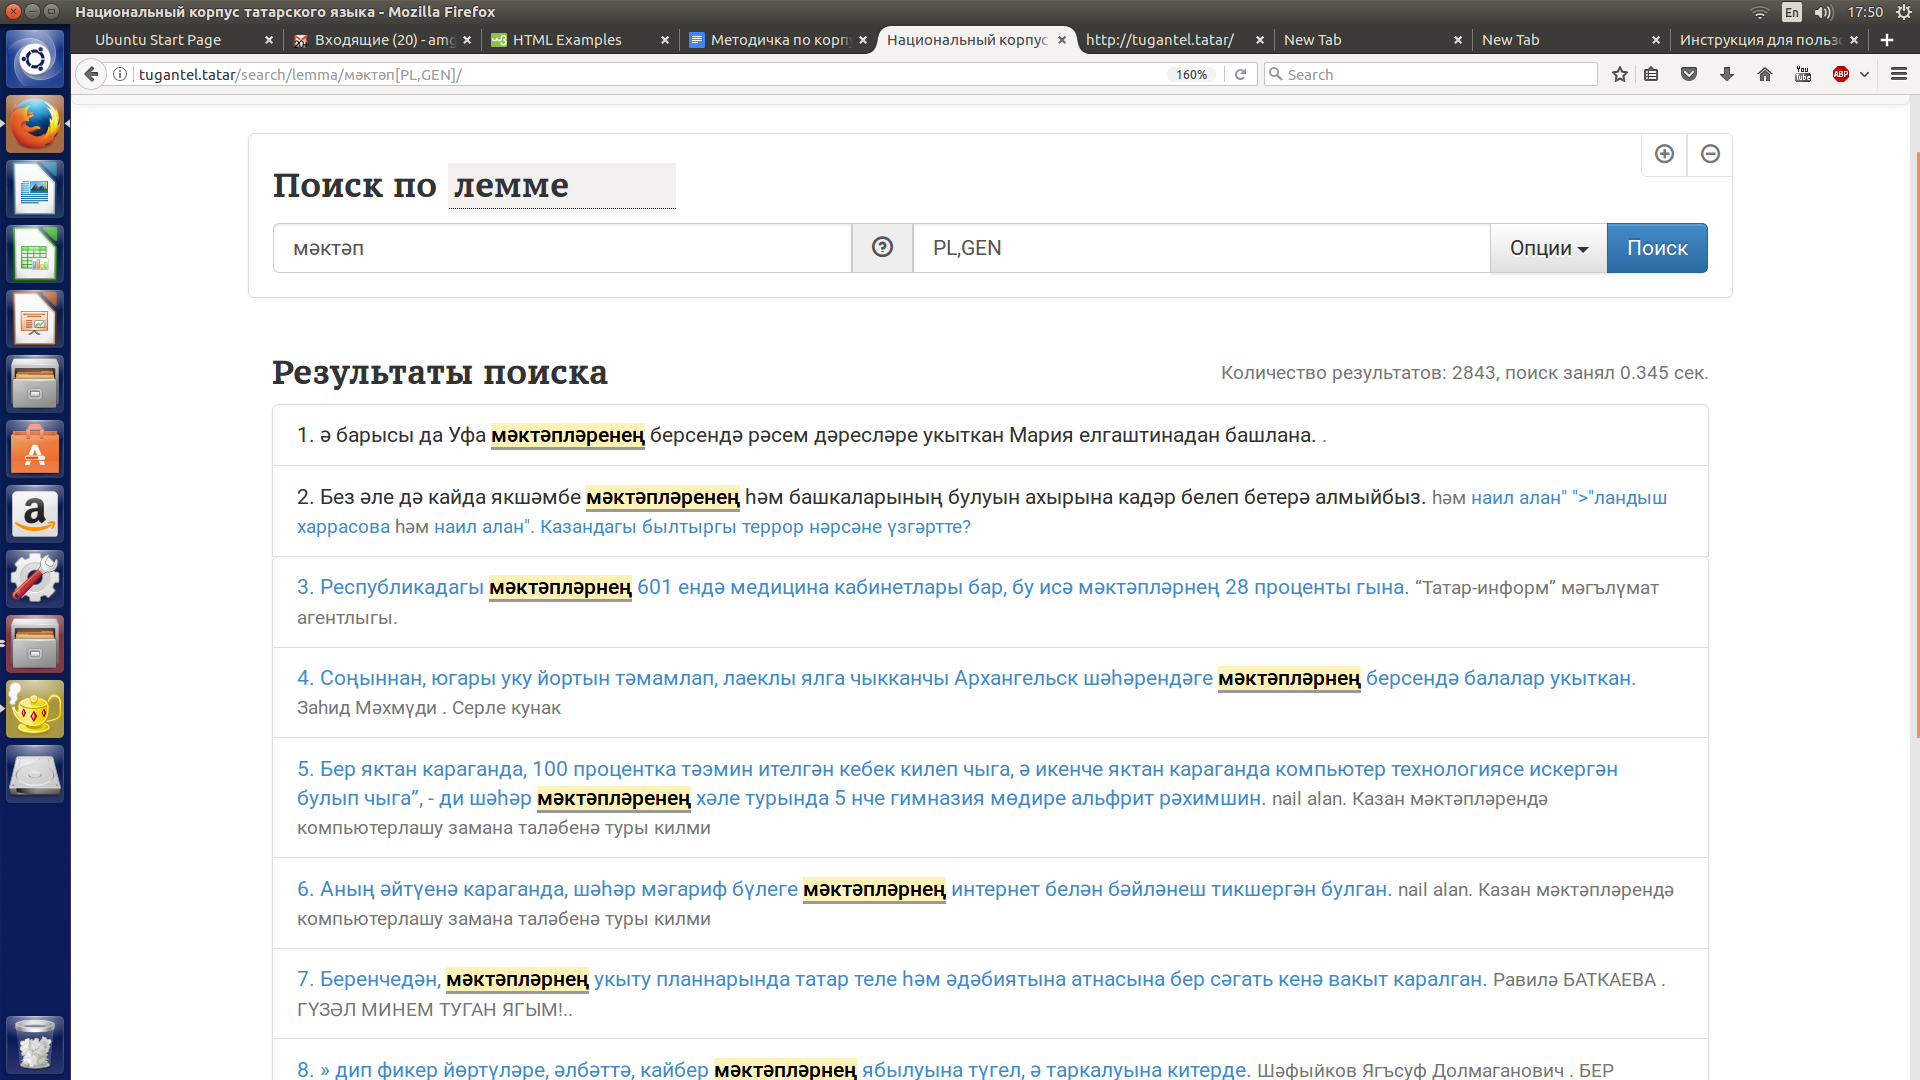The image size is (1920, 1080).
Task: Reload the current page
Action: (1241, 74)
